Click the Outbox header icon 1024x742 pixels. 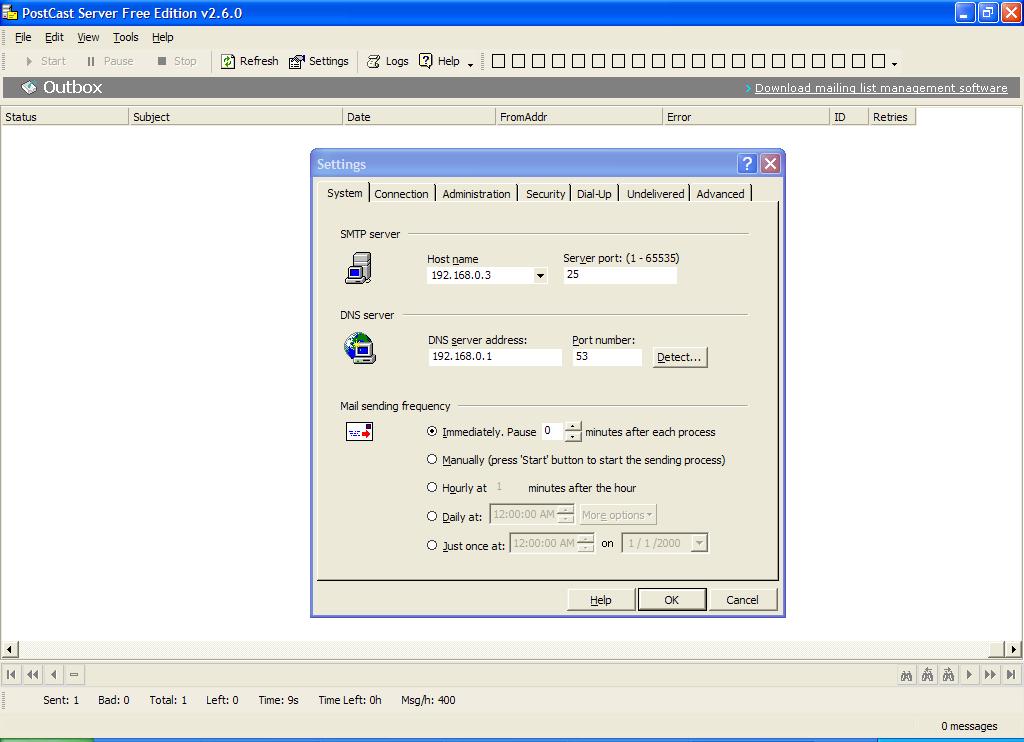pyautogui.click(x=28, y=87)
